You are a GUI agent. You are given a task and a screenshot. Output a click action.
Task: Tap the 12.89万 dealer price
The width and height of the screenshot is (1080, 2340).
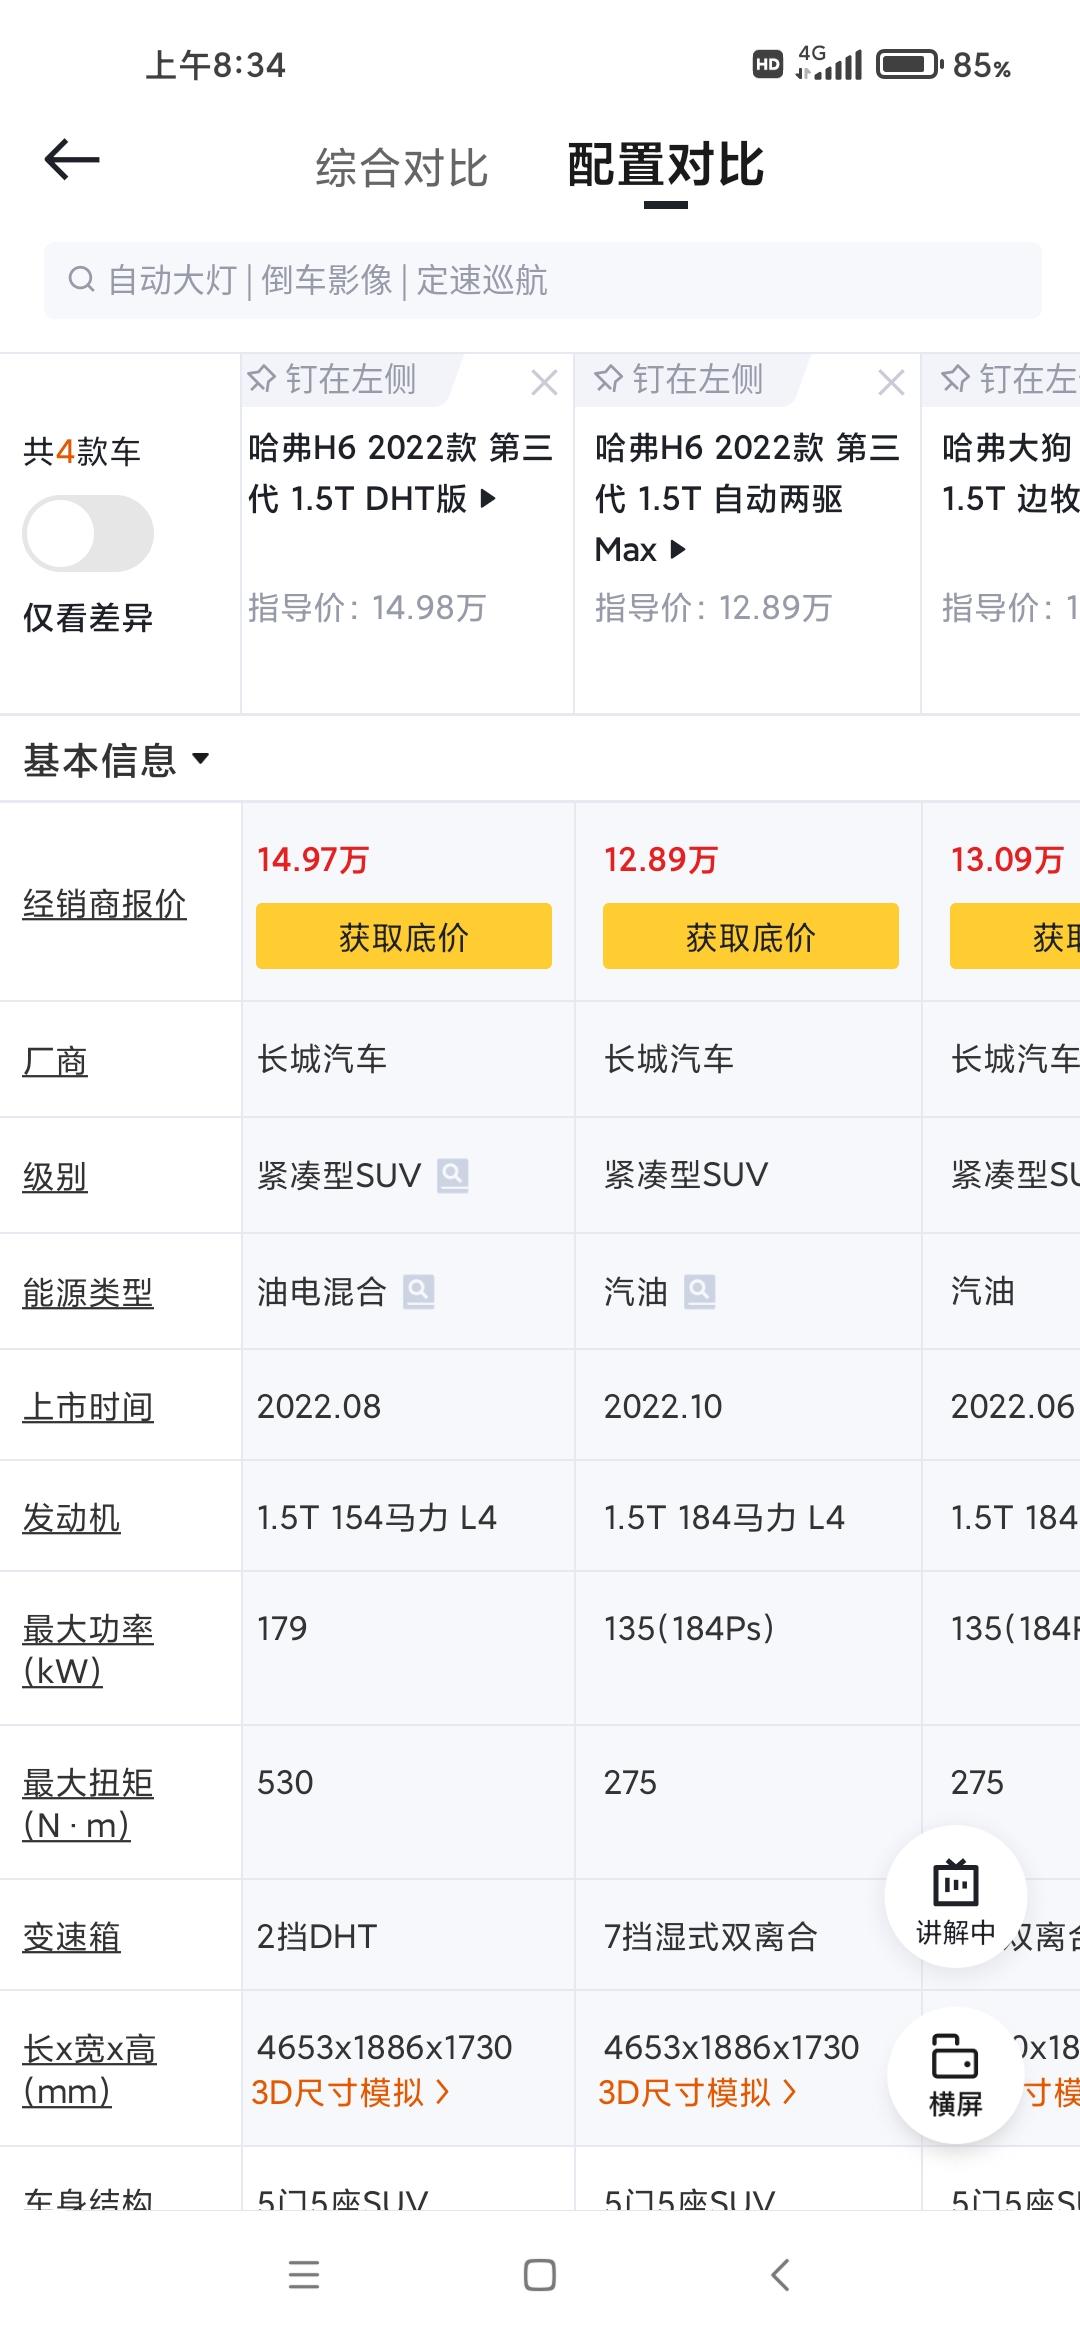[660, 859]
